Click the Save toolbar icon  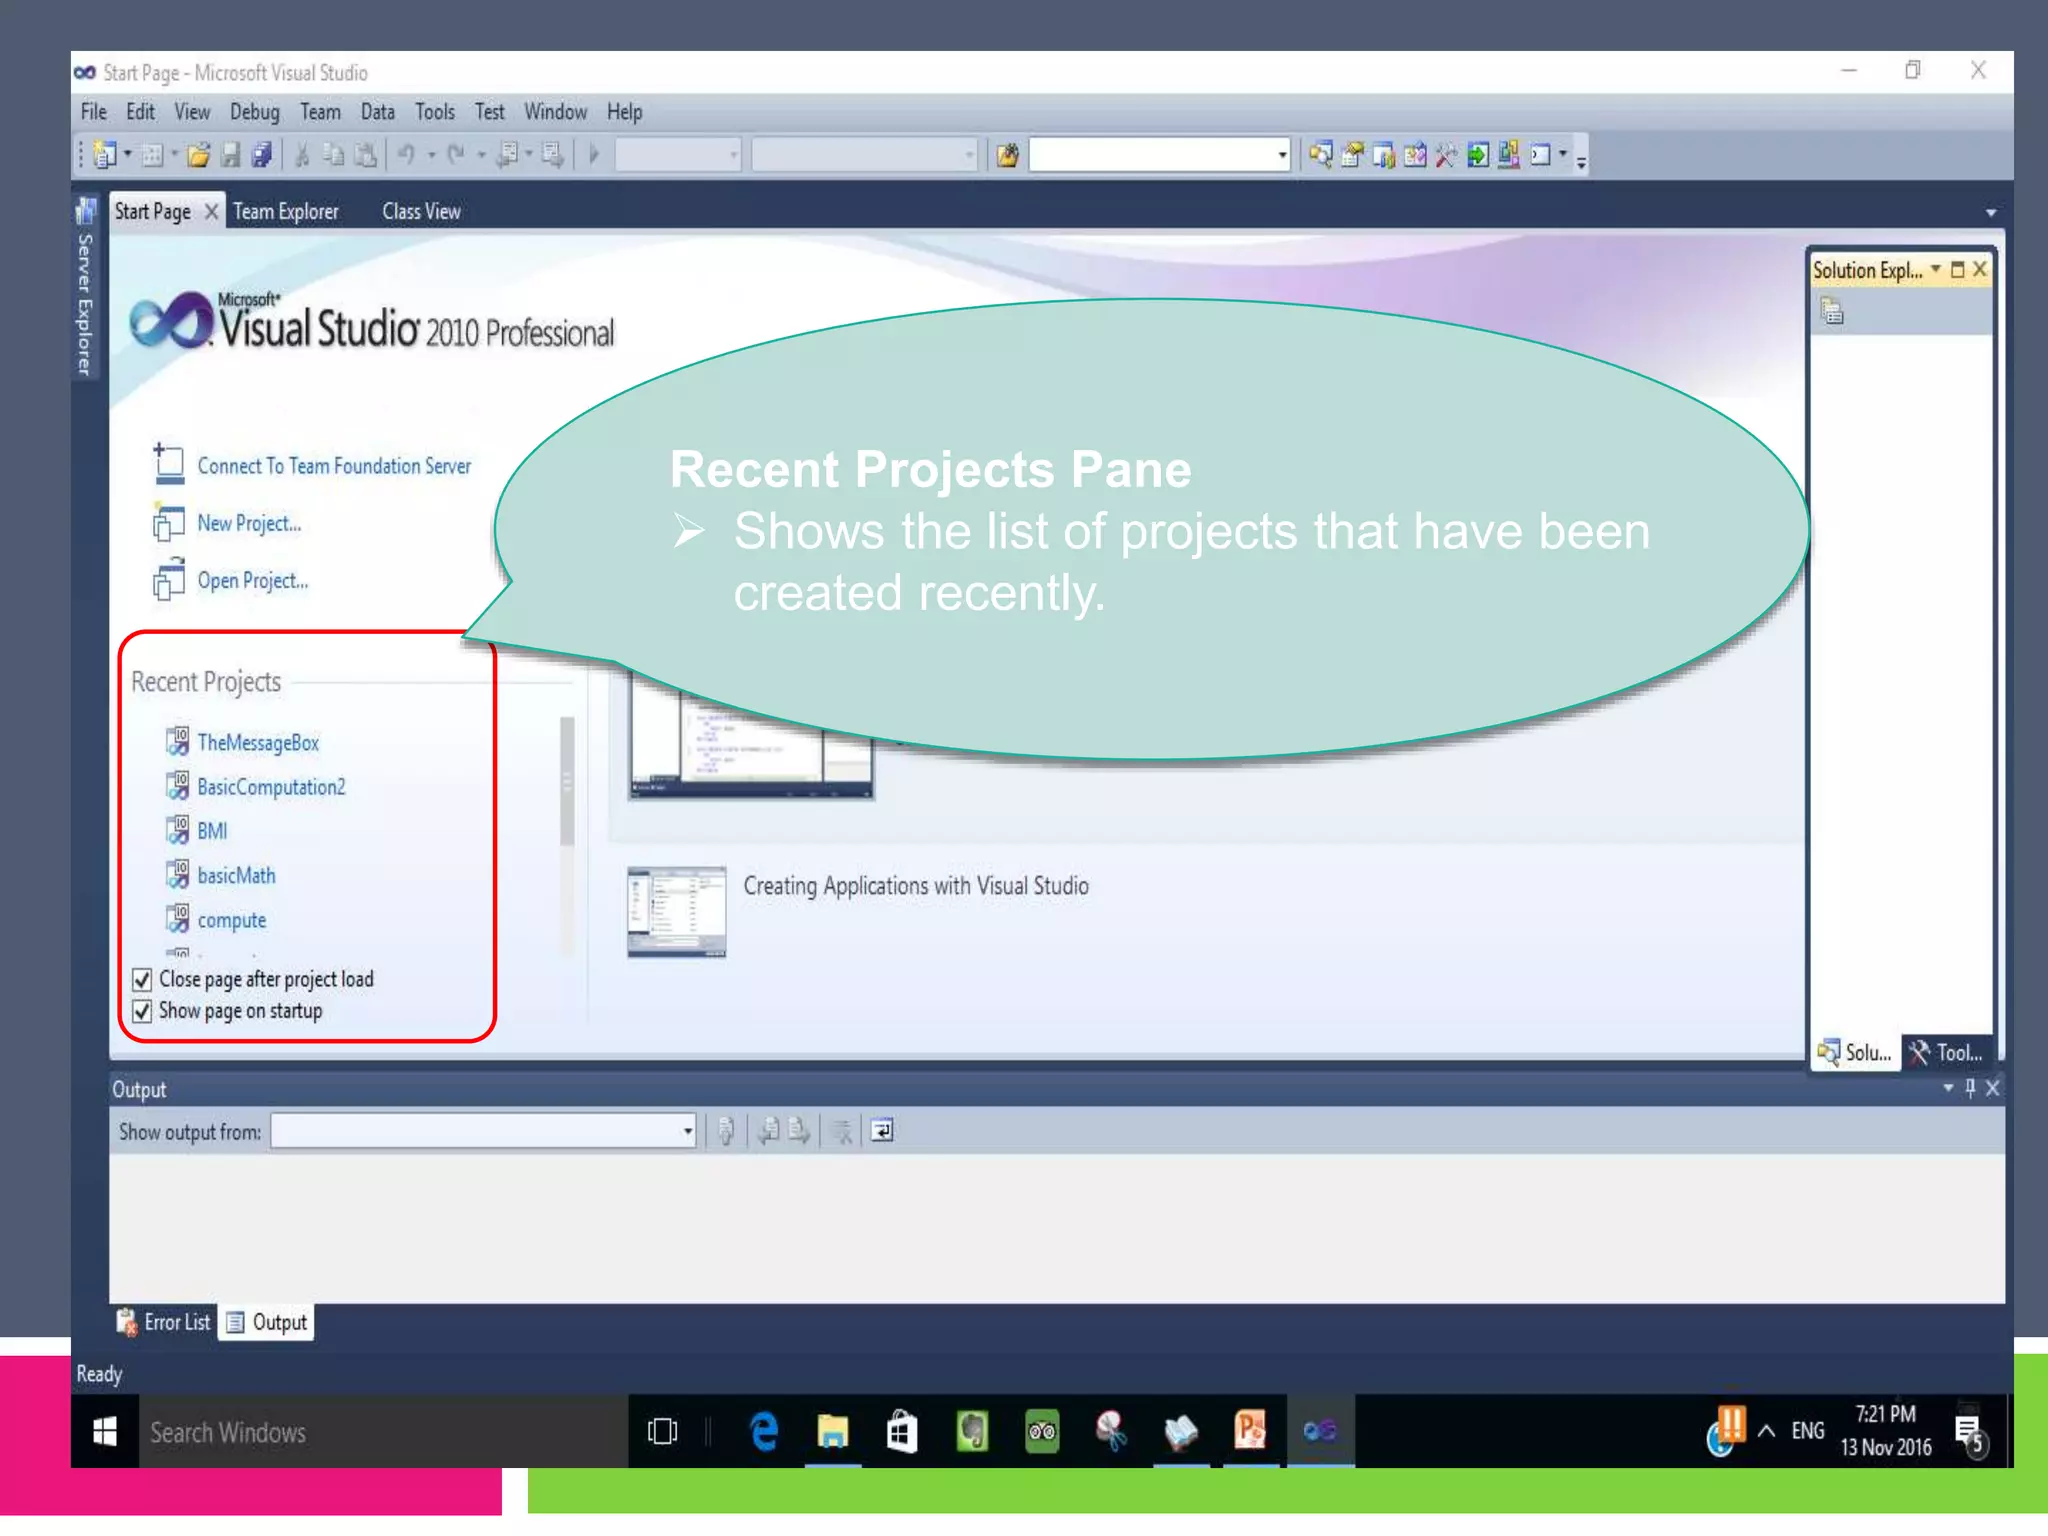[x=230, y=155]
